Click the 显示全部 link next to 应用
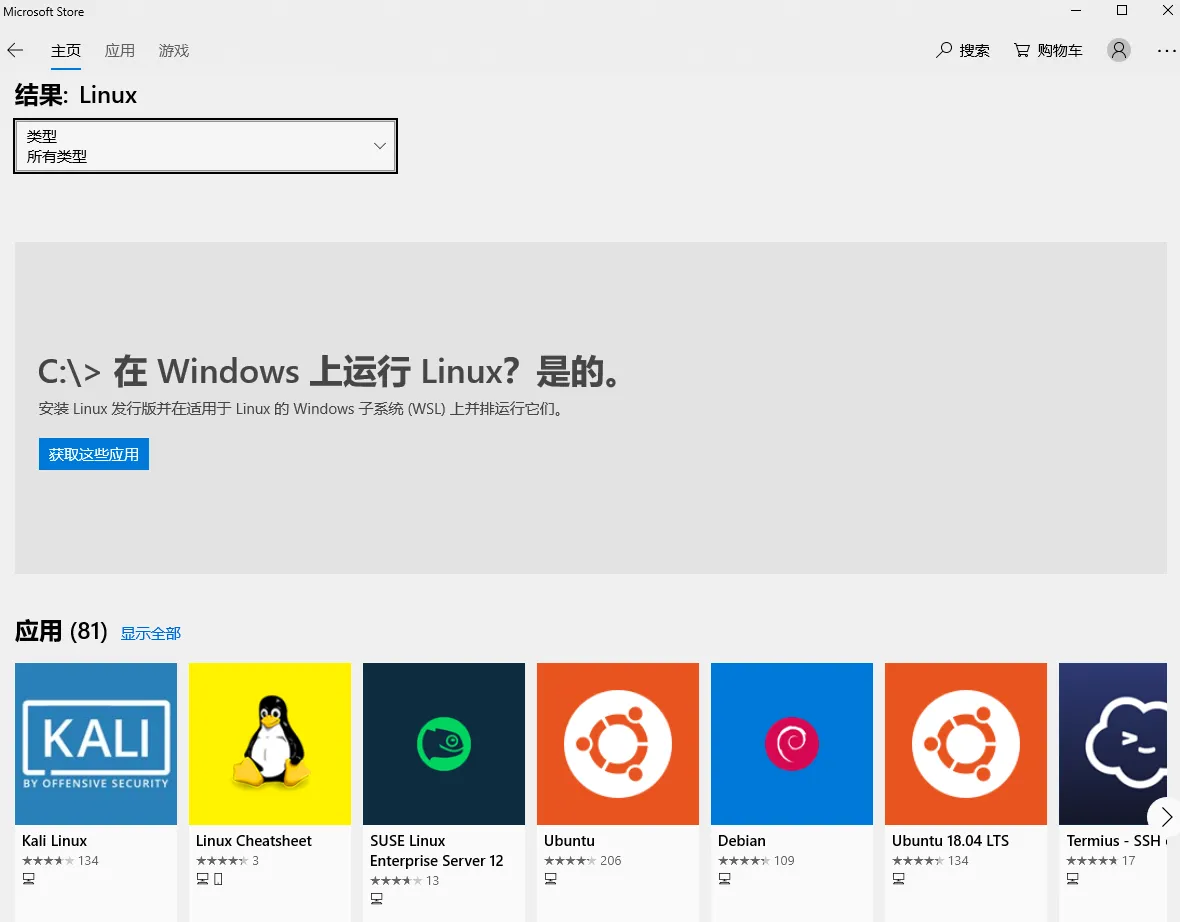The height and width of the screenshot is (922, 1180). [151, 634]
